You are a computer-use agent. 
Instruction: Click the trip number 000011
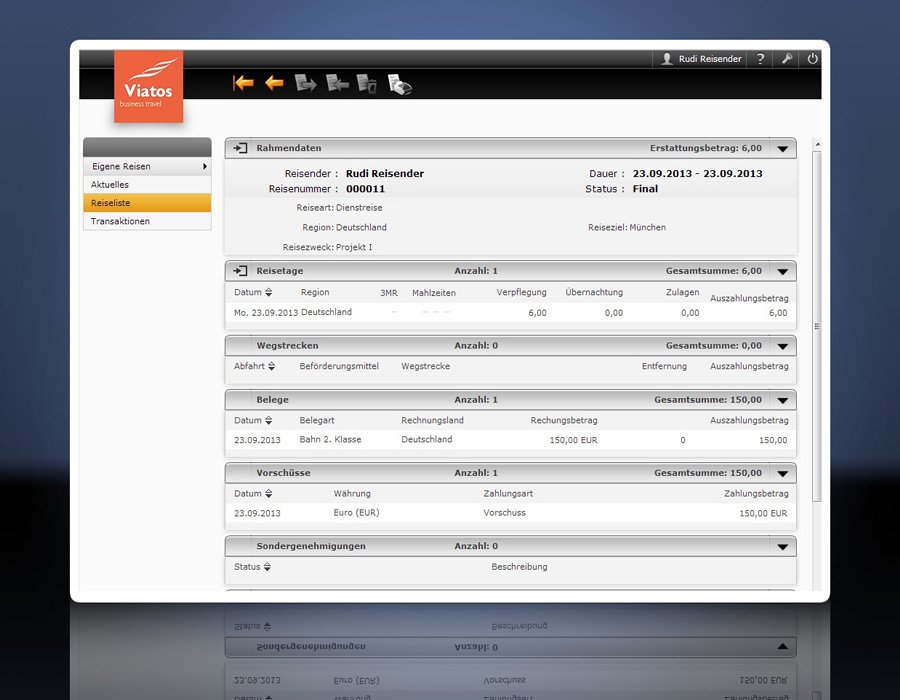(x=365, y=189)
